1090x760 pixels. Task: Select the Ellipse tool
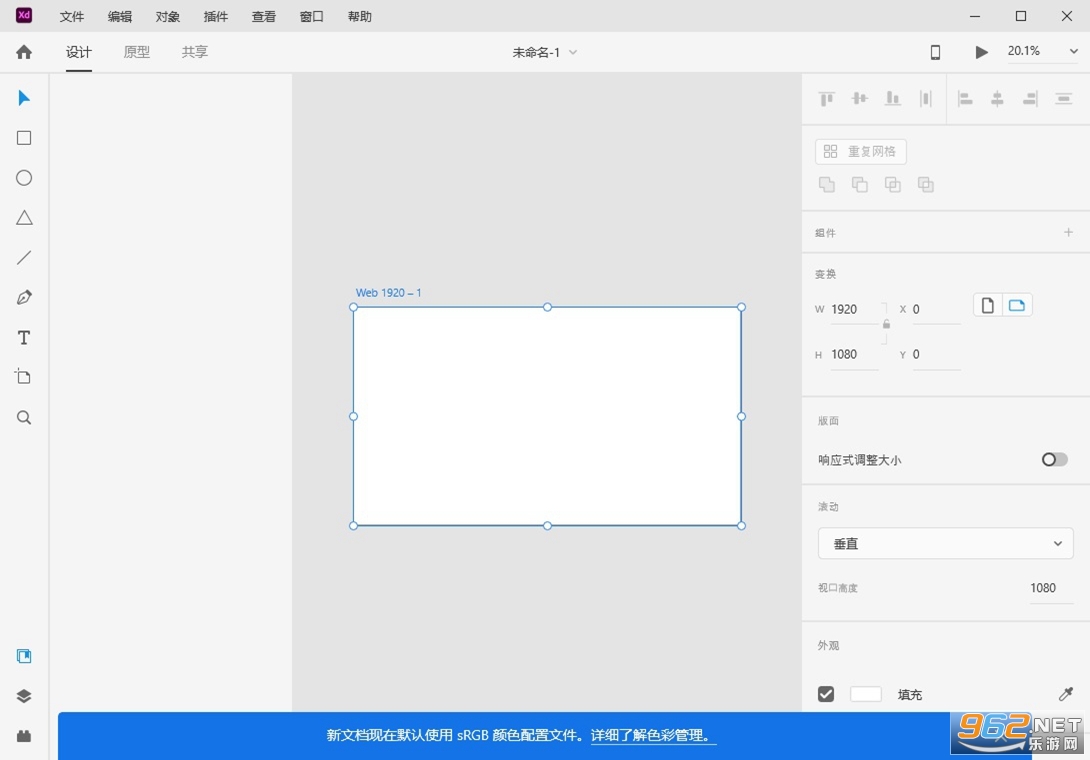[24, 178]
